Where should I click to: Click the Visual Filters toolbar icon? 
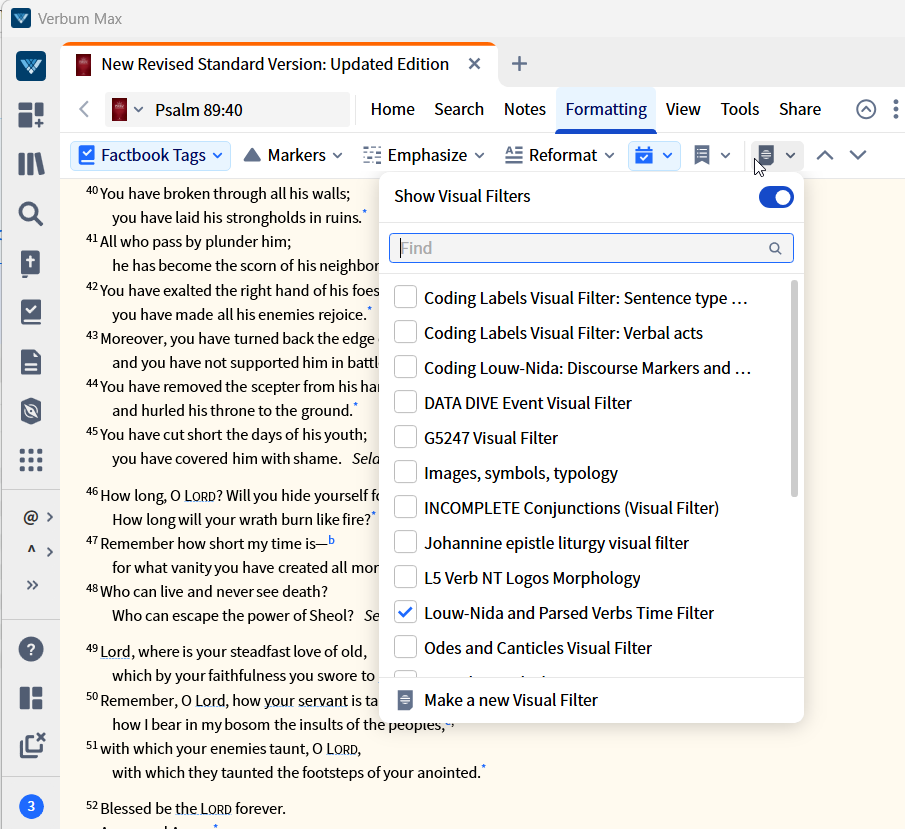point(766,155)
